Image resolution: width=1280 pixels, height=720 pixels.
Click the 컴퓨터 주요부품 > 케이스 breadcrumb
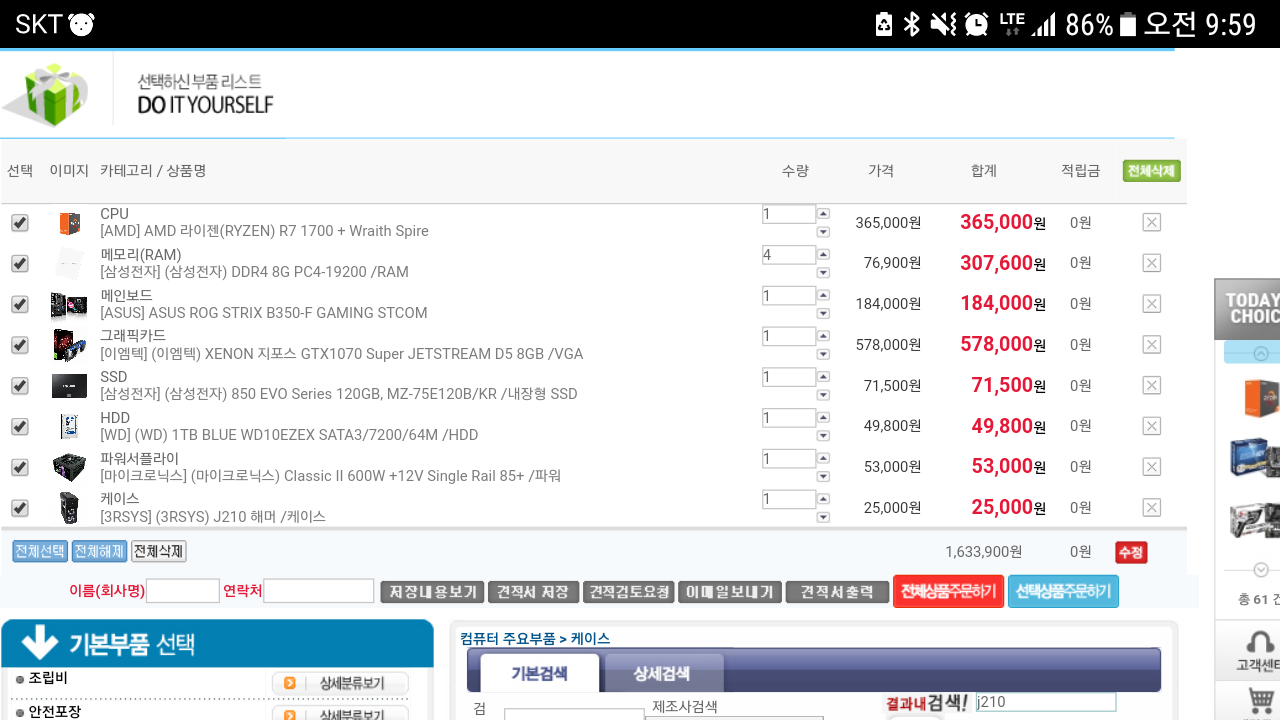tap(535, 638)
